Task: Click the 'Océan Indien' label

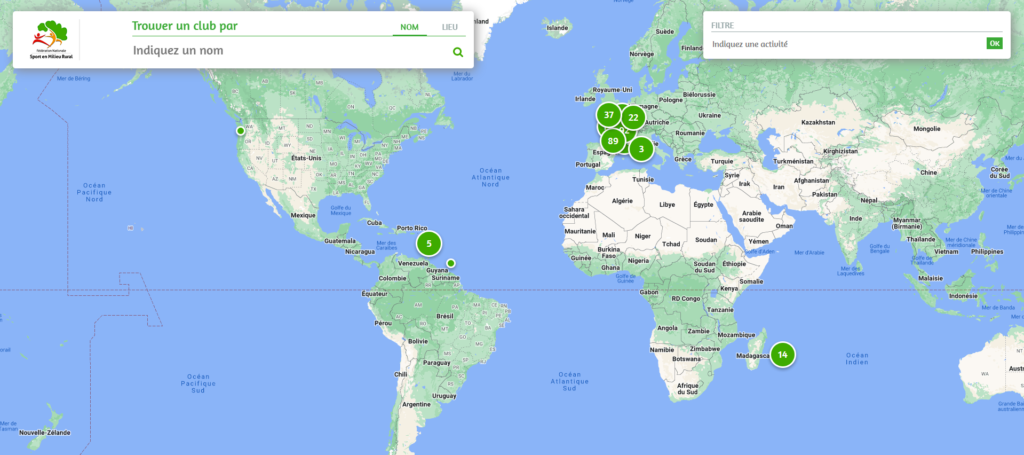Action: point(857,358)
